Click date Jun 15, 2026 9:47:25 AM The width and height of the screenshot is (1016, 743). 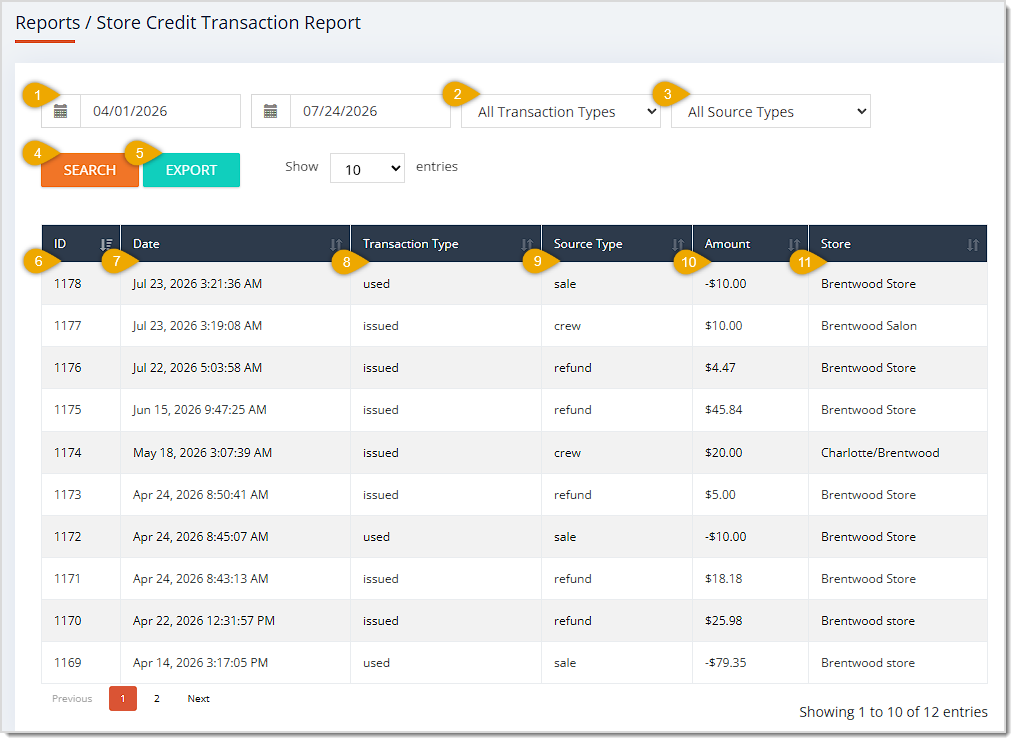coord(200,410)
